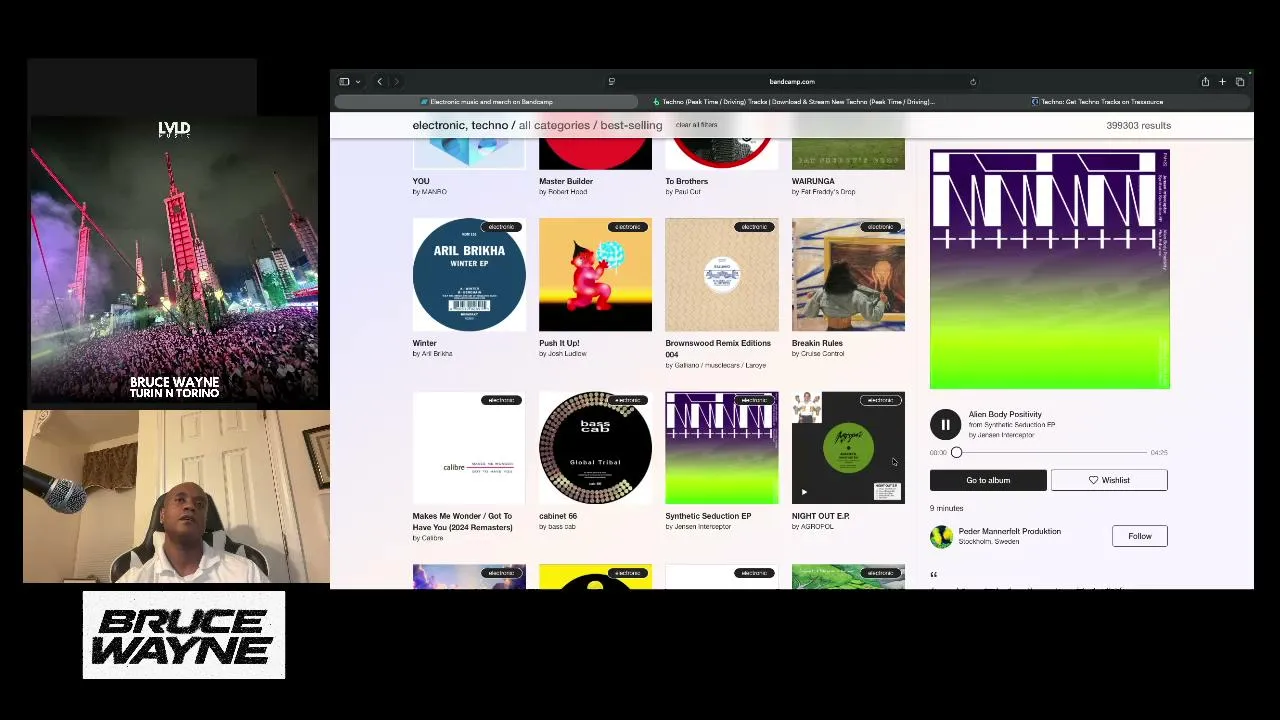Switch to the Techno Peak Time Driving tab
Screen dimensions: 1280x720
point(794,102)
